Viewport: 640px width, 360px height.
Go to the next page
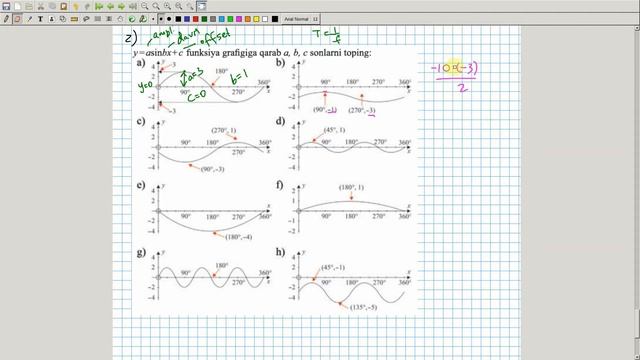pyautogui.click(x=122, y=7)
